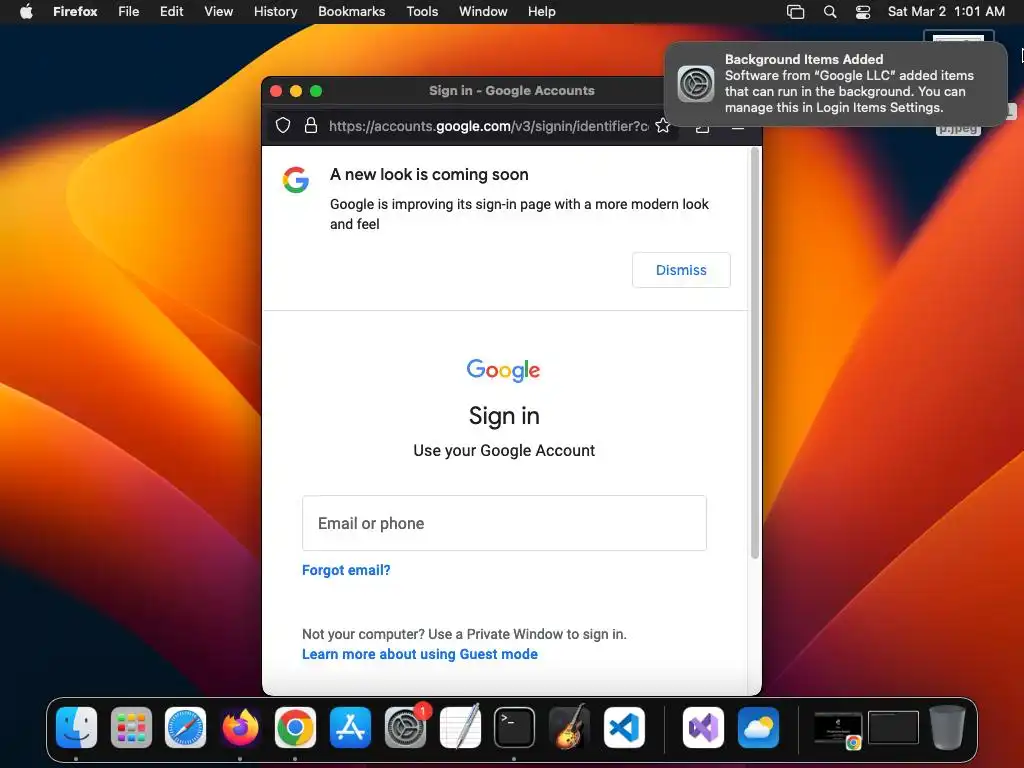
Task: Open Finder from the Dock
Action: click(76, 727)
